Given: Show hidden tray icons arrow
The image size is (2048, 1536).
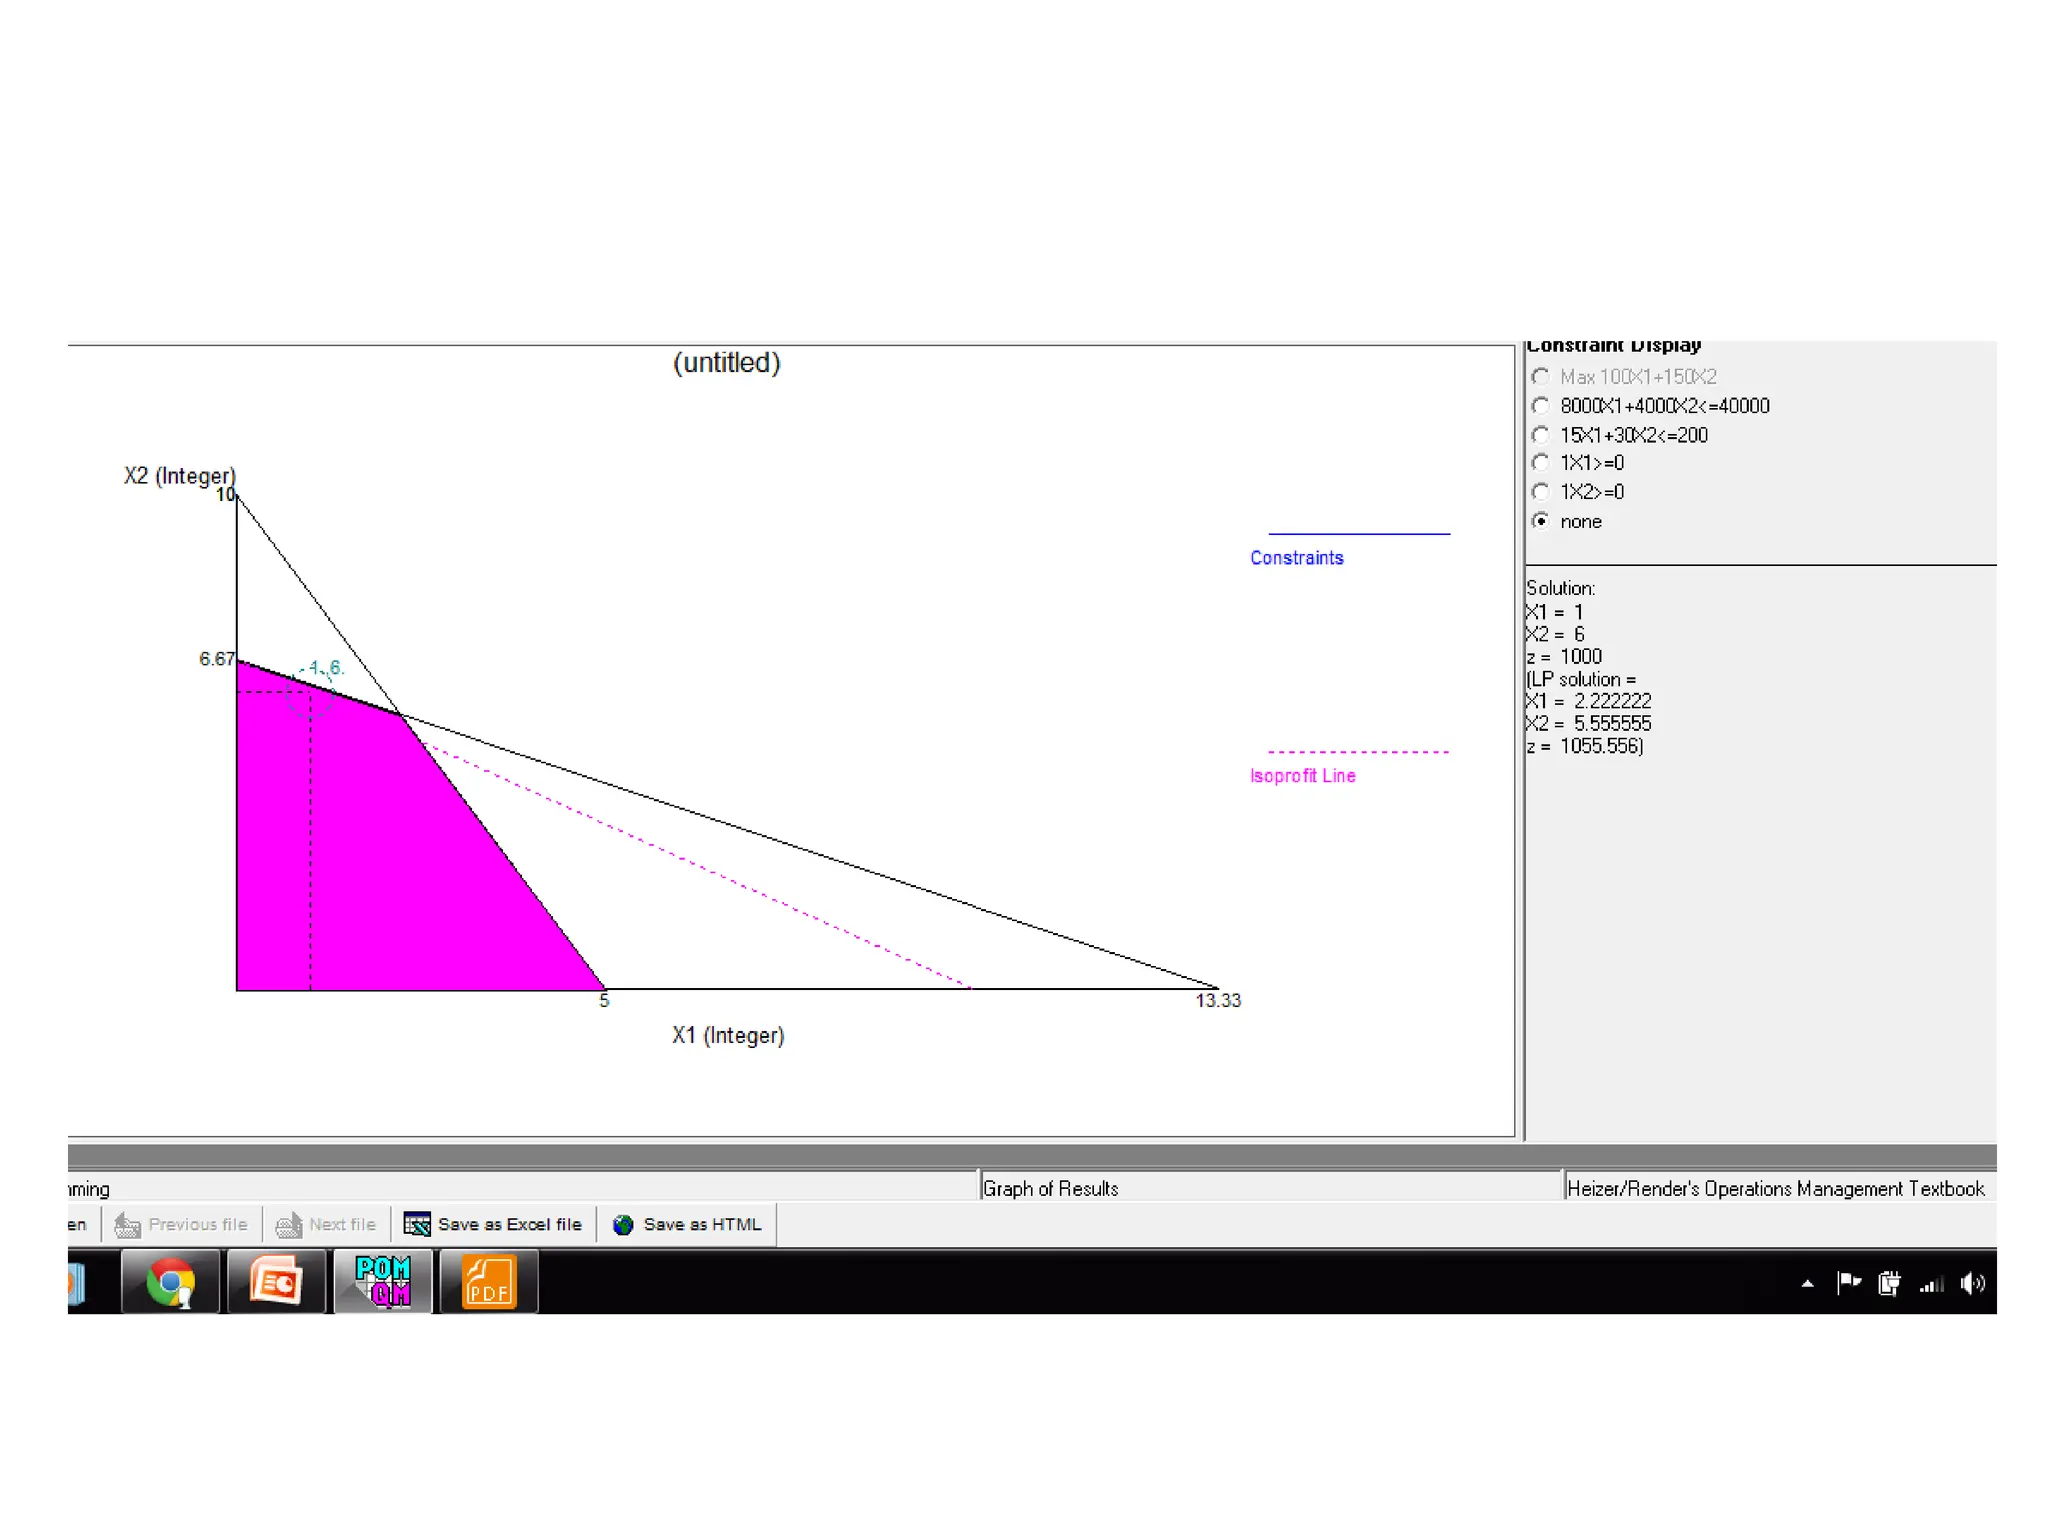Looking at the screenshot, I should click(x=1807, y=1284).
